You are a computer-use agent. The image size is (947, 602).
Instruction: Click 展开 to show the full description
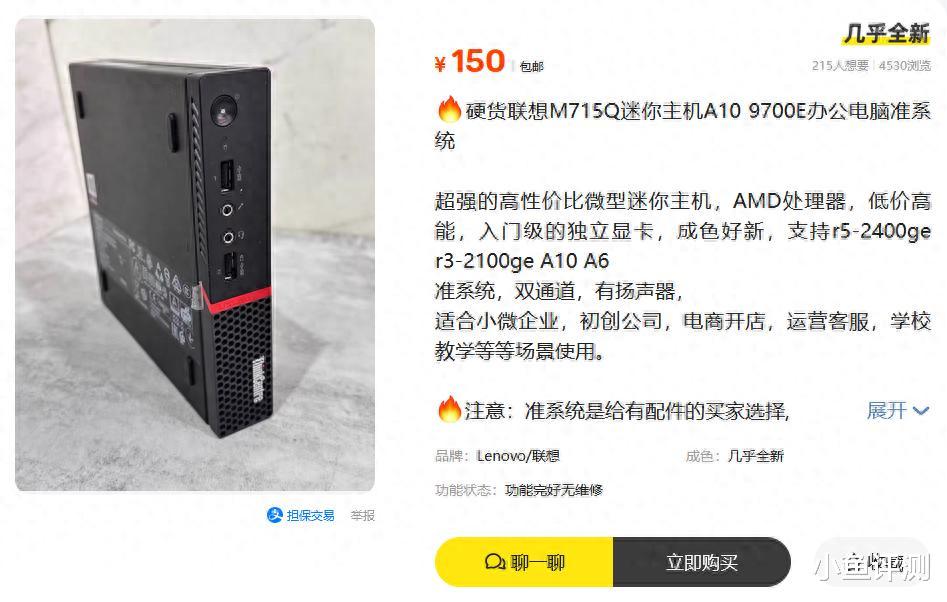point(887,411)
